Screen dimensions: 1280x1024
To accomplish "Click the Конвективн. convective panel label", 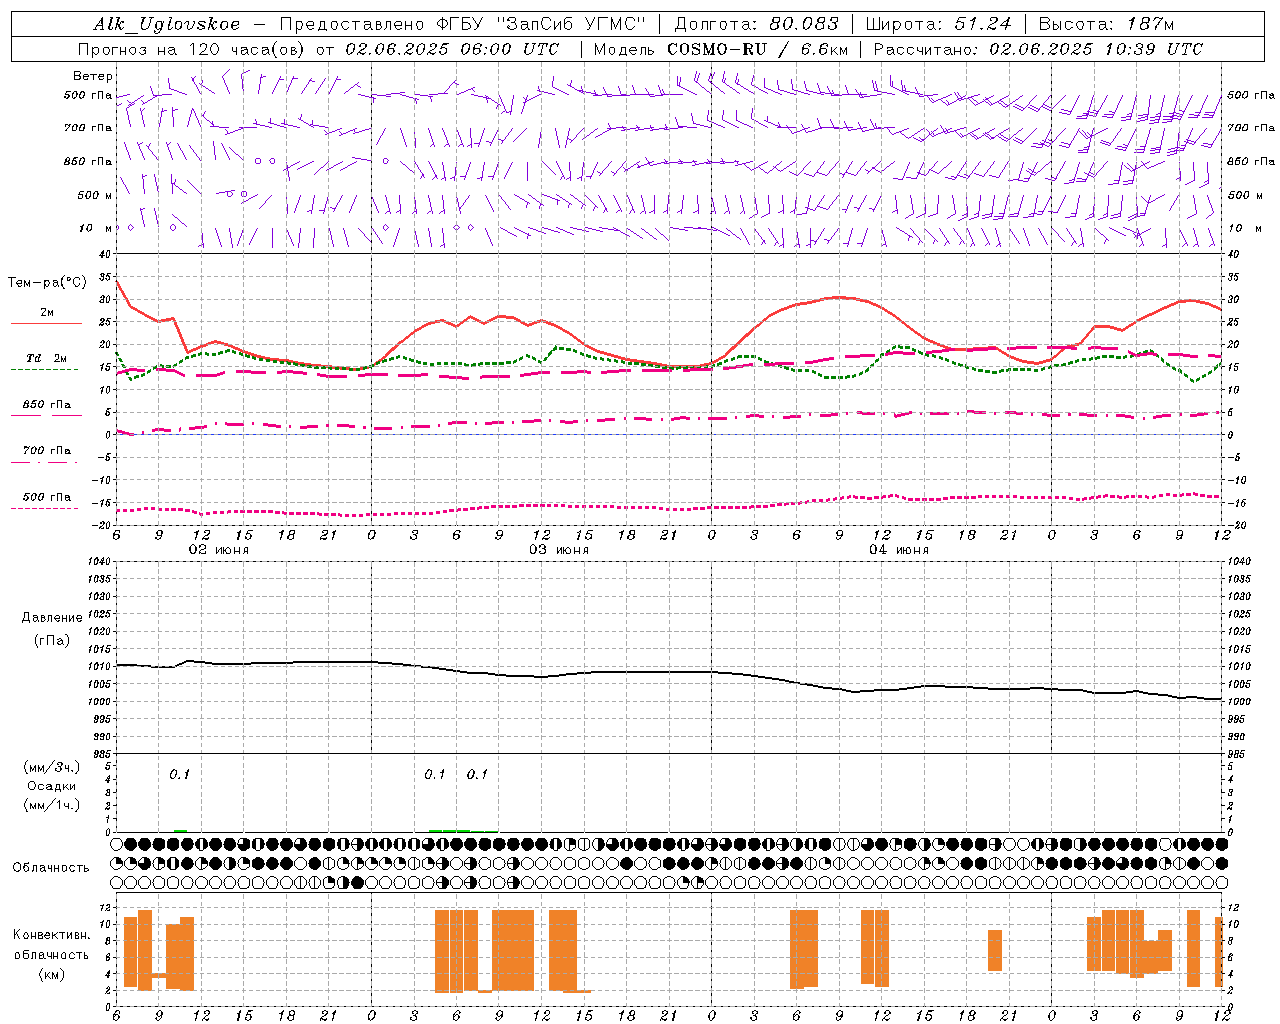I will pos(52,935).
